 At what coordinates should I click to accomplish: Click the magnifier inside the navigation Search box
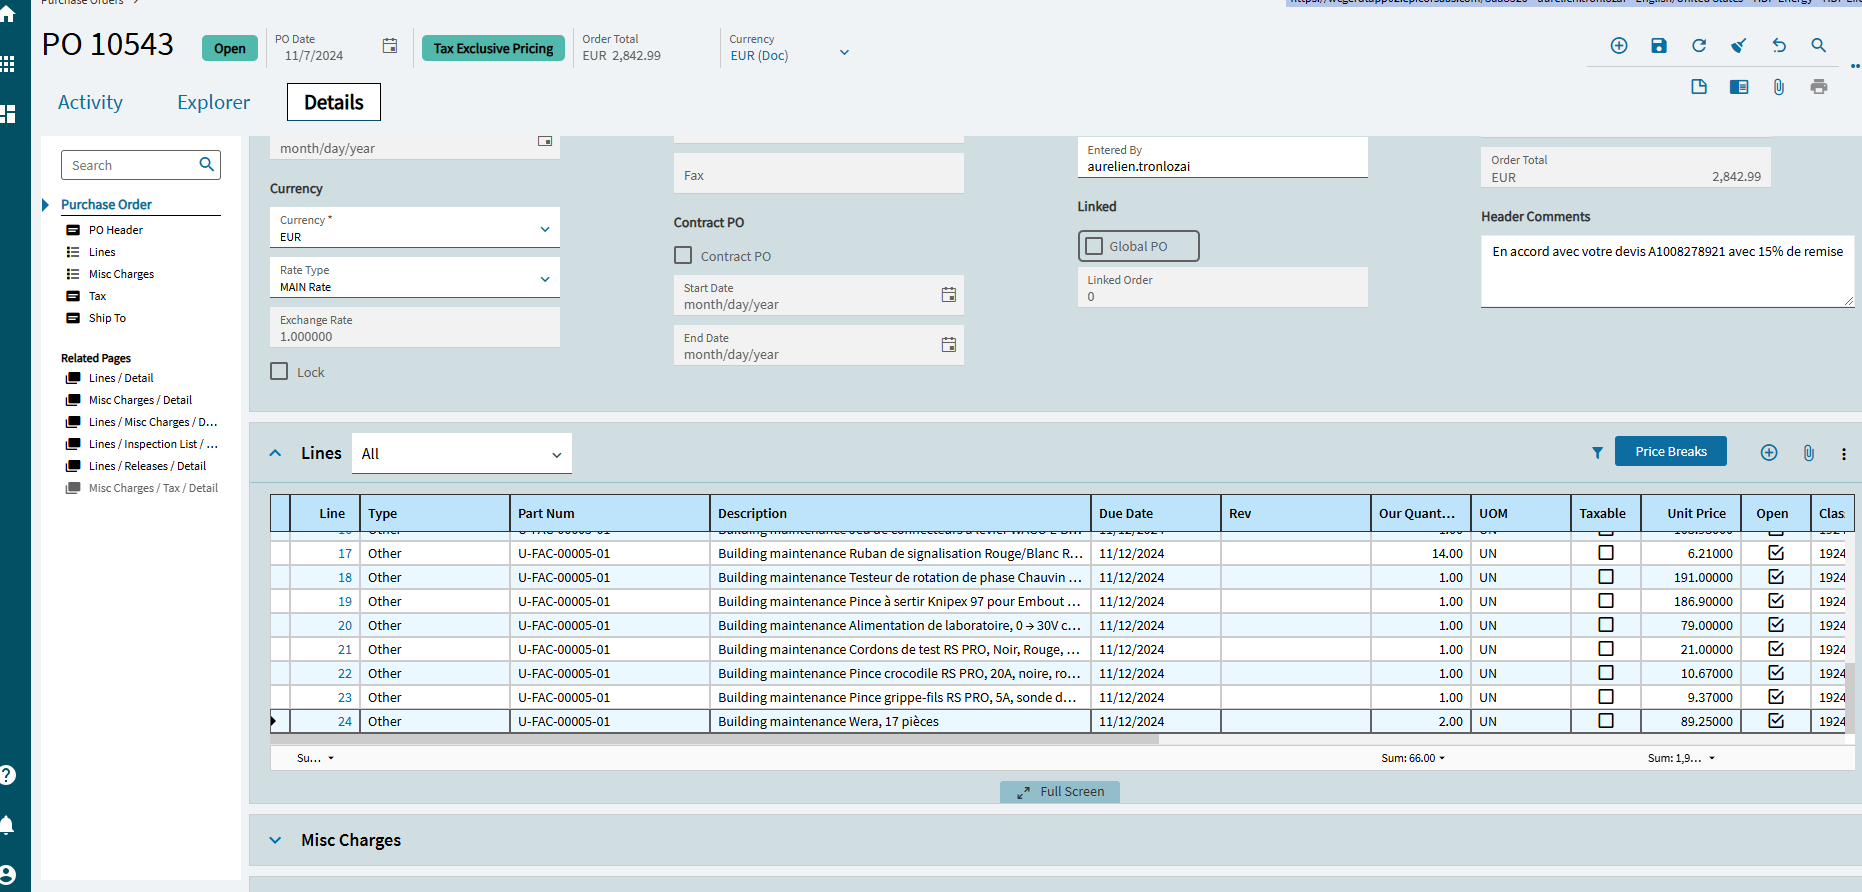click(x=207, y=164)
